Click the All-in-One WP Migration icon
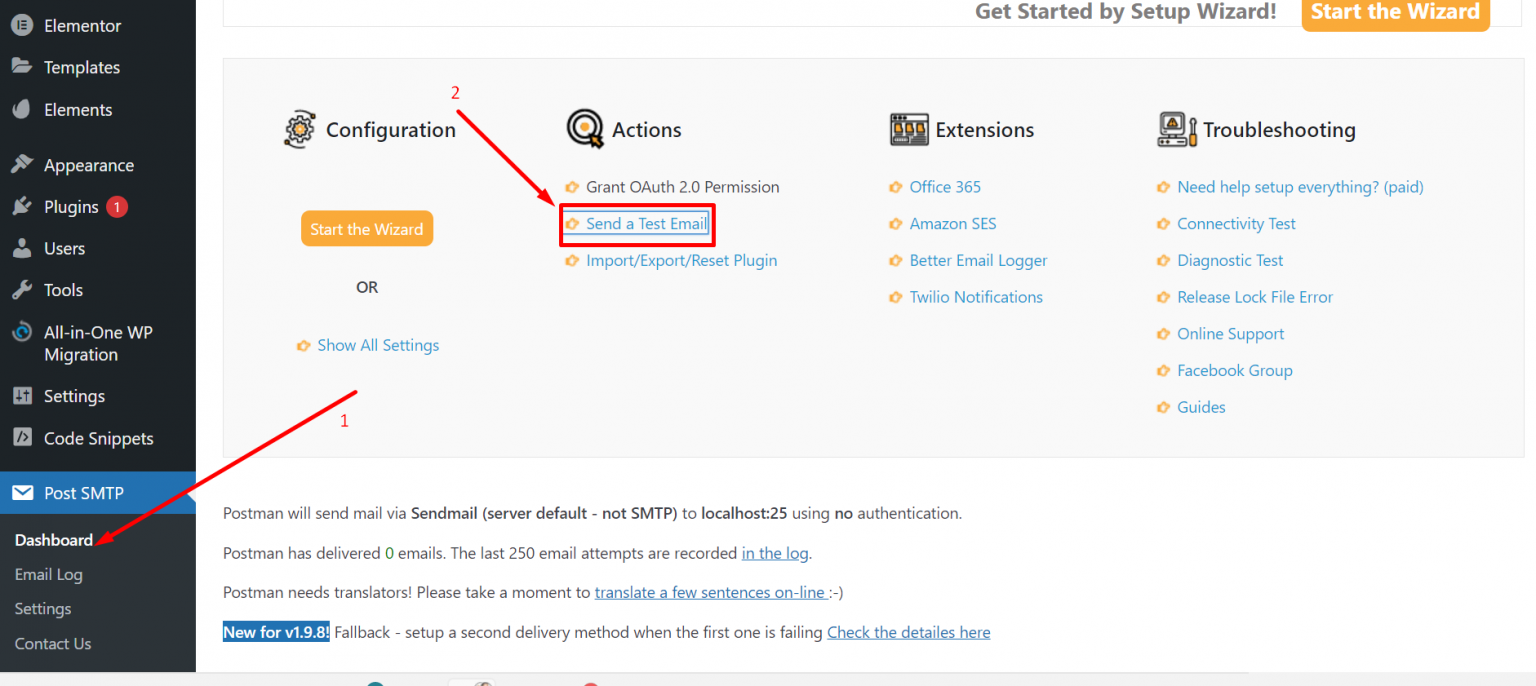 click(x=22, y=332)
